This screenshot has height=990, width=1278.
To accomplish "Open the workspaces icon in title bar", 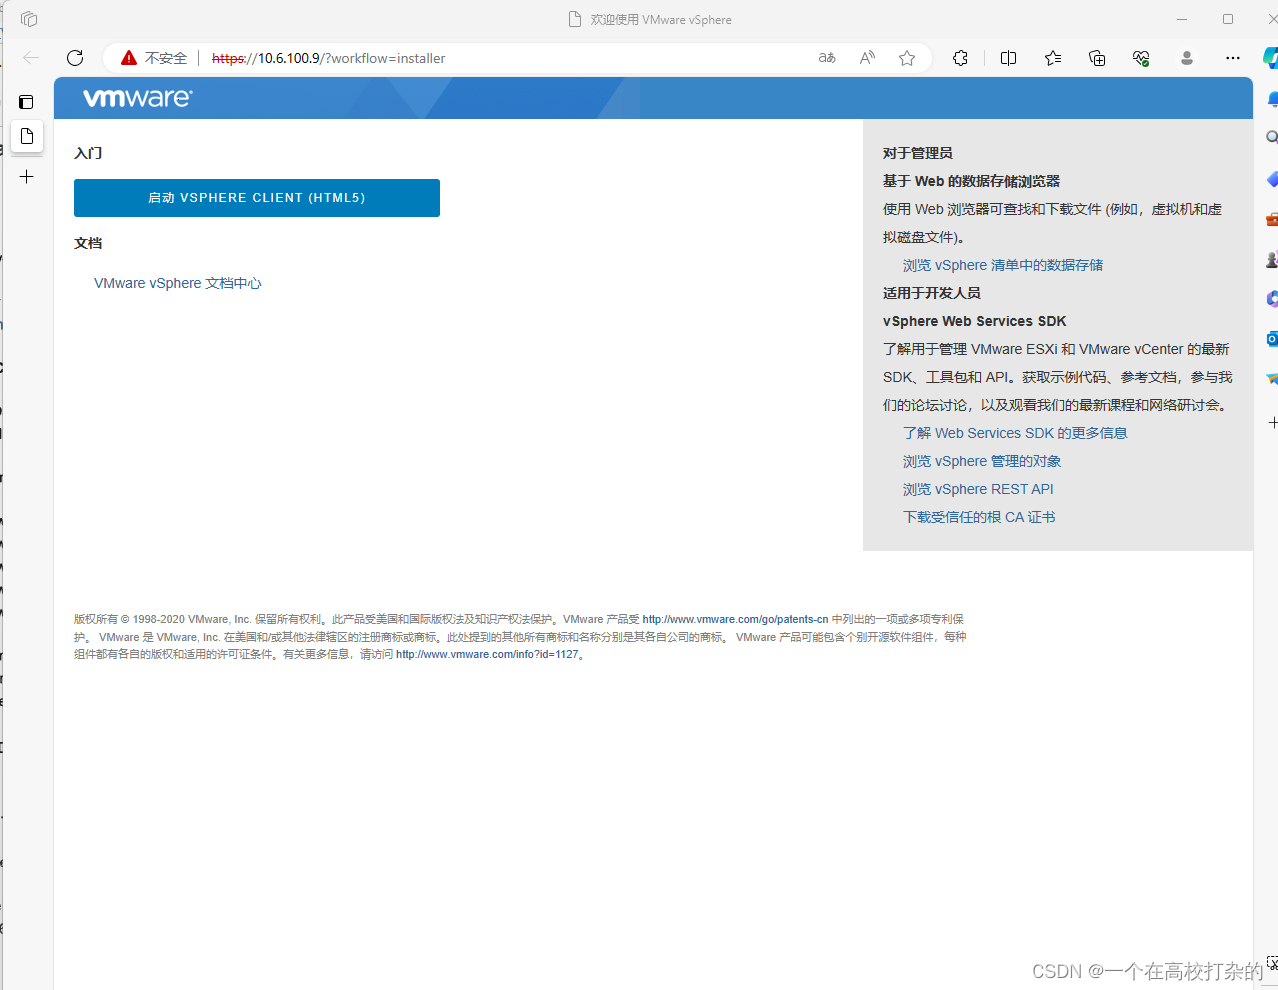I will click(29, 19).
